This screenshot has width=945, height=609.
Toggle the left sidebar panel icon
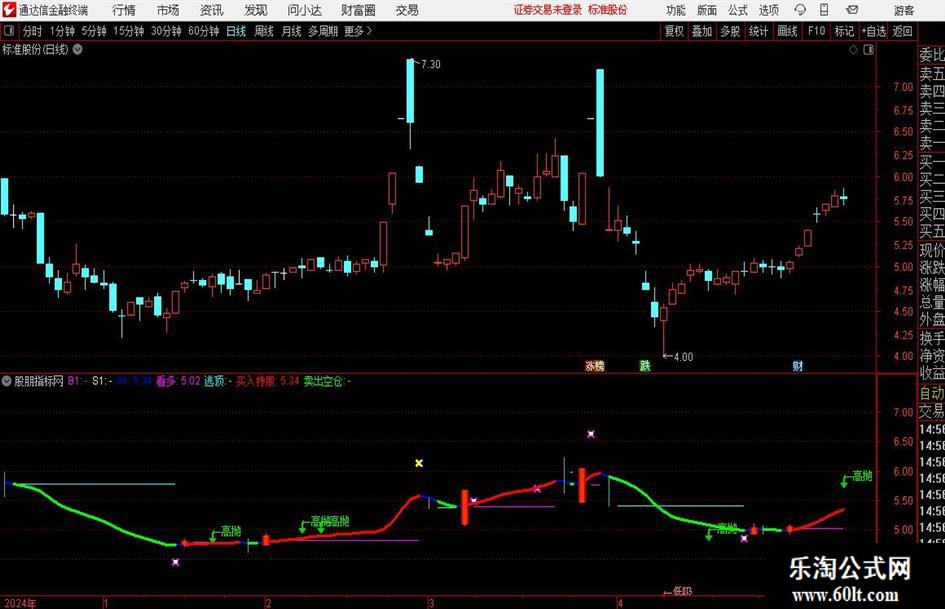[x=9, y=31]
